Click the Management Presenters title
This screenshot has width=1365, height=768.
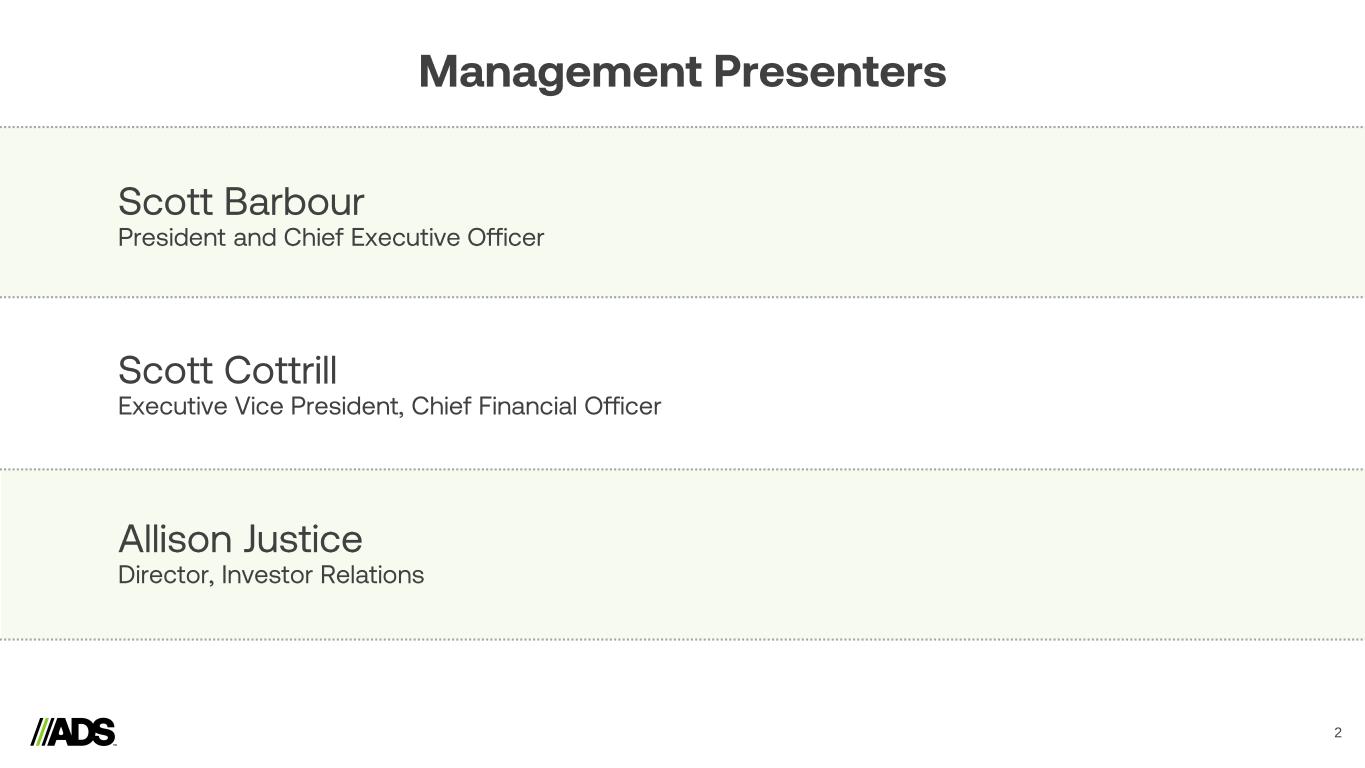(x=682, y=72)
